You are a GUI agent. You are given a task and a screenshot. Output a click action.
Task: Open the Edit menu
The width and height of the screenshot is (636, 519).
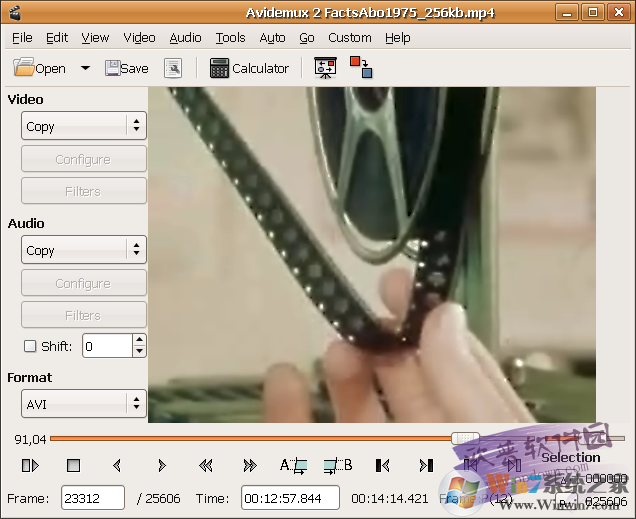[57, 38]
